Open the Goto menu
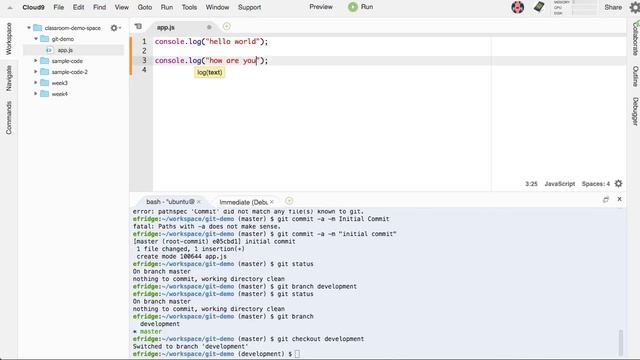 click(x=144, y=7)
